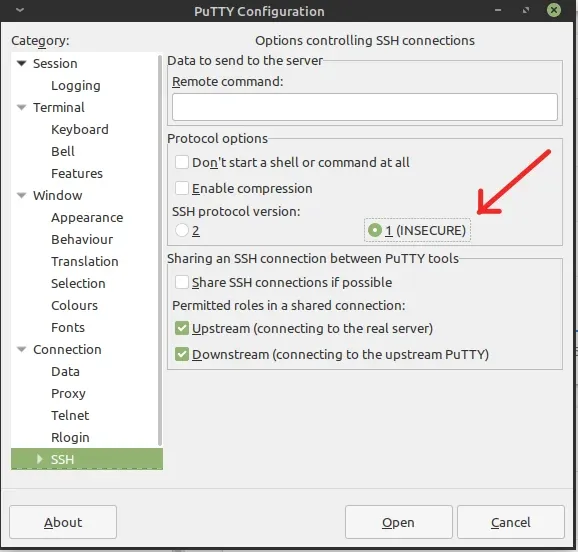Select Telnet under Connection
578x552 pixels.
[70, 415]
